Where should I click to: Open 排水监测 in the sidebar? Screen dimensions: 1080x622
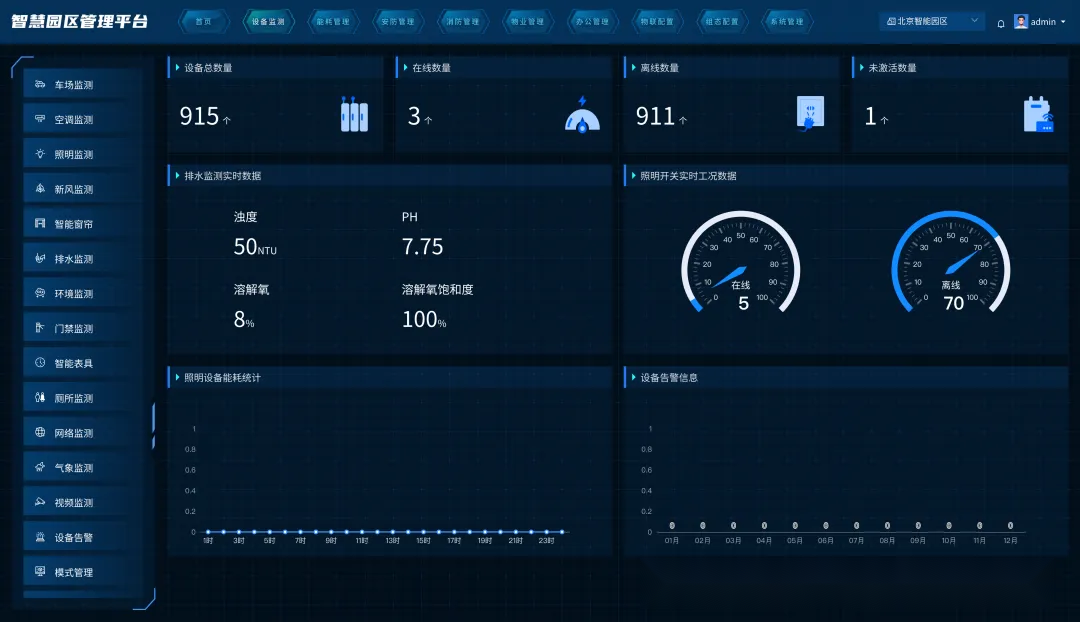74,259
